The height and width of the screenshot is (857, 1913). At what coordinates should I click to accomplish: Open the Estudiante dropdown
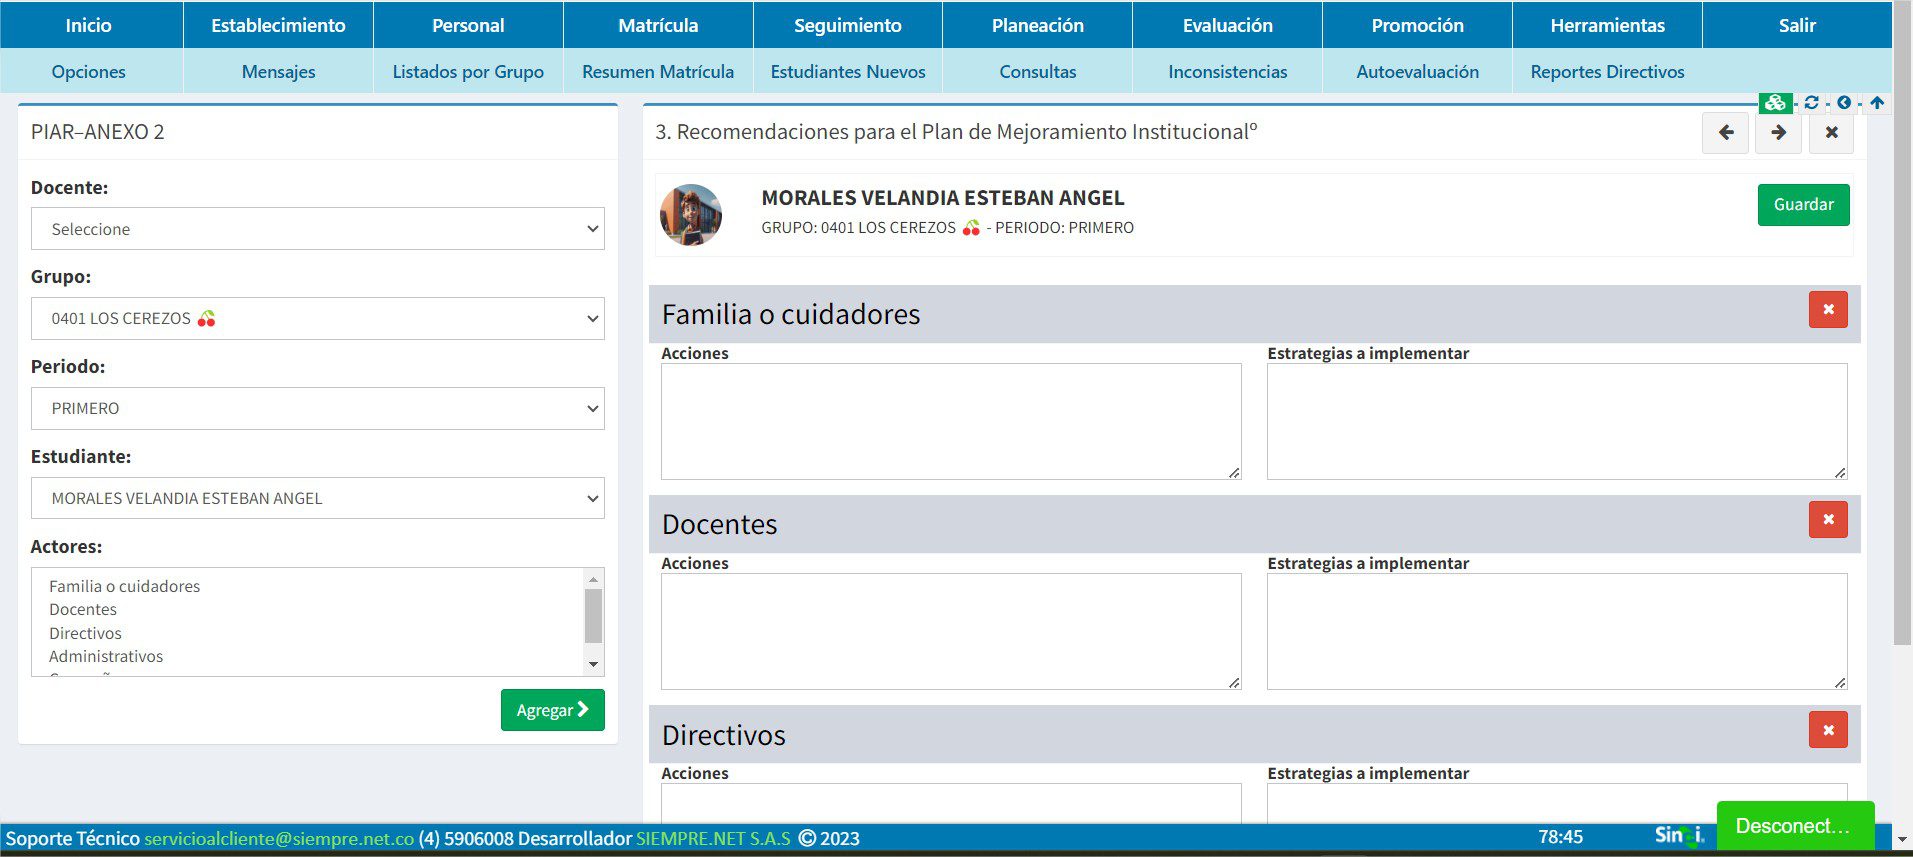318,498
